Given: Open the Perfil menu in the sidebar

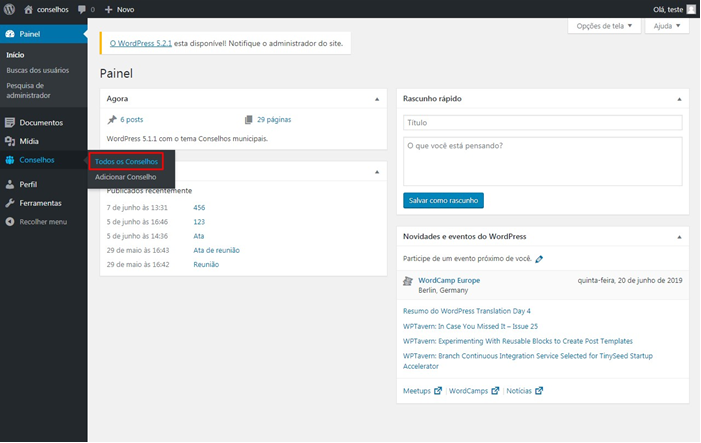Looking at the screenshot, I should (43, 184).
